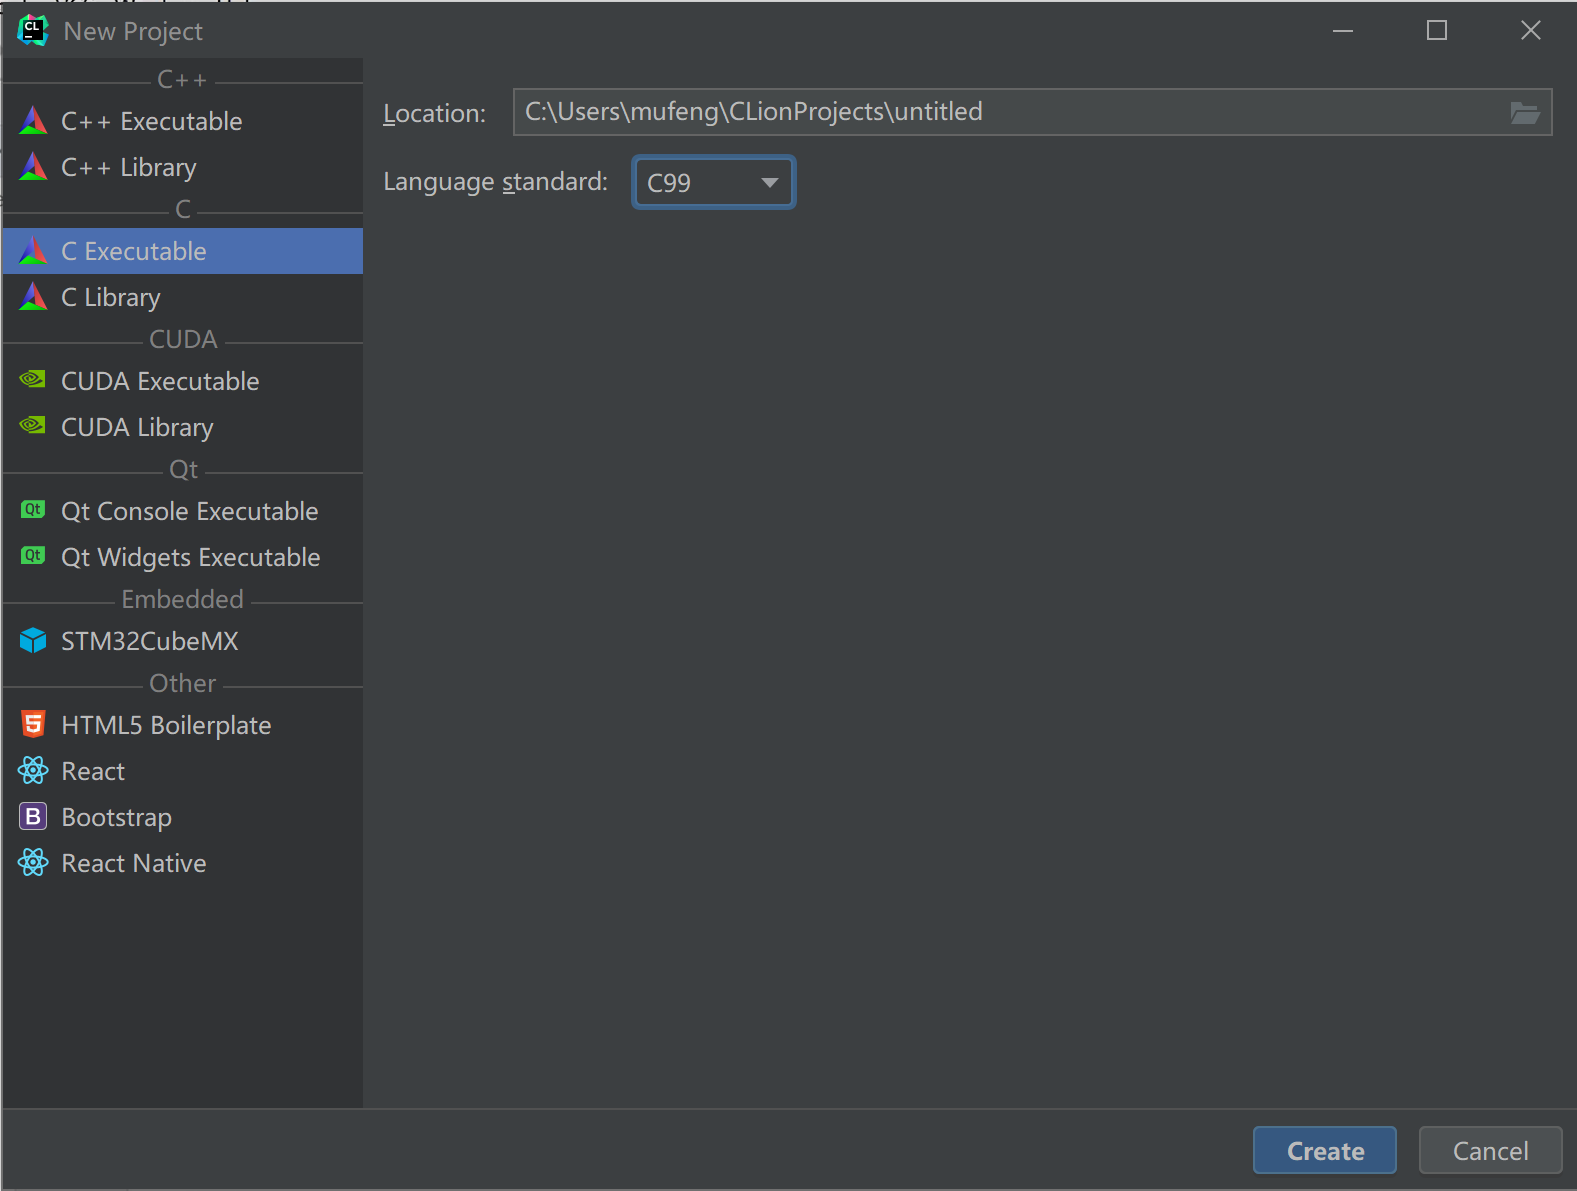Click the C++ Library CMake icon
The width and height of the screenshot is (1577, 1191).
[x=33, y=167]
